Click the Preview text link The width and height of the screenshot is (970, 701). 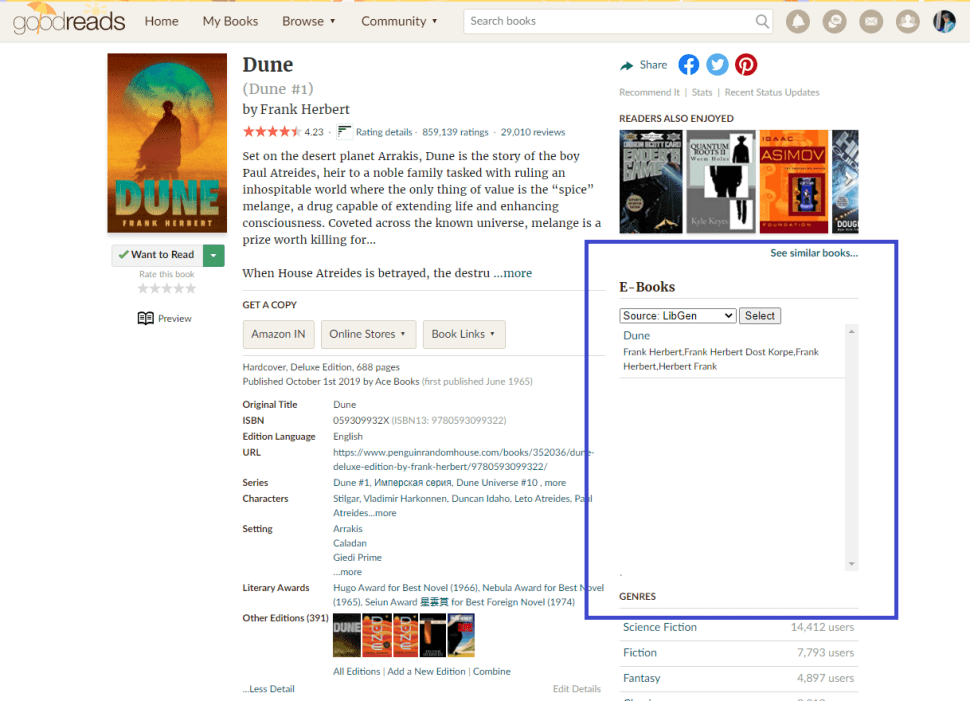(174, 318)
